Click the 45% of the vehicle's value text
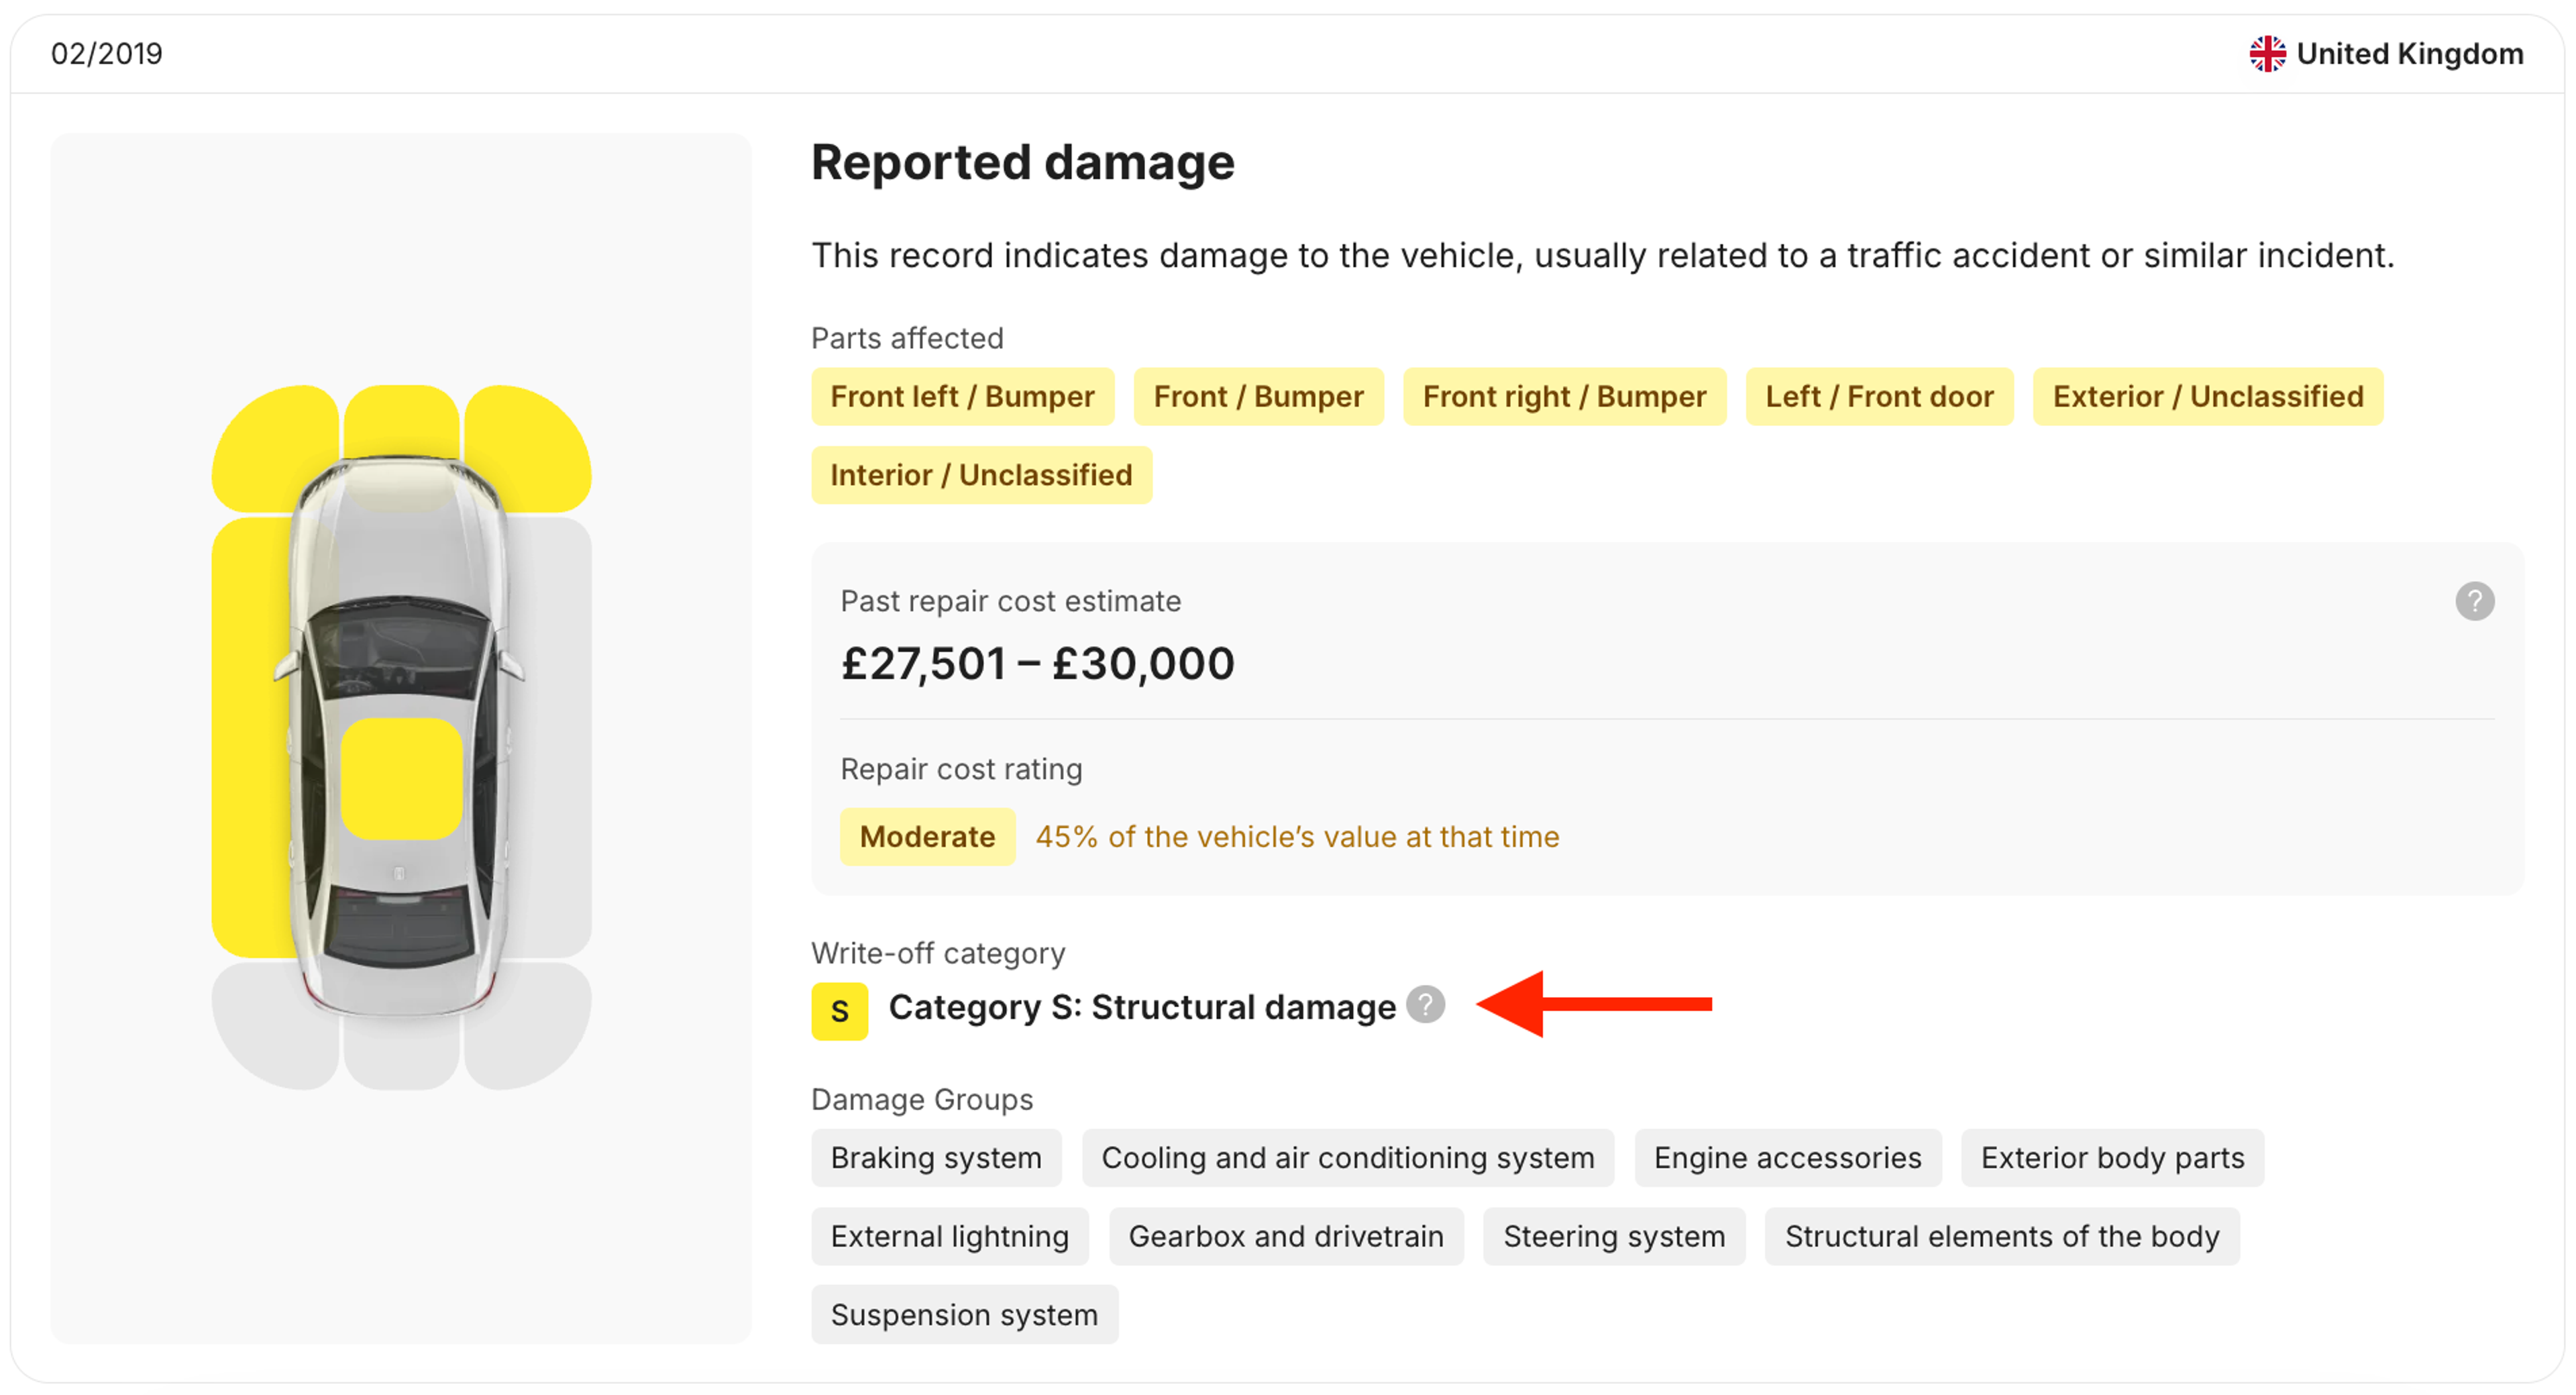 pos(1297,836)
